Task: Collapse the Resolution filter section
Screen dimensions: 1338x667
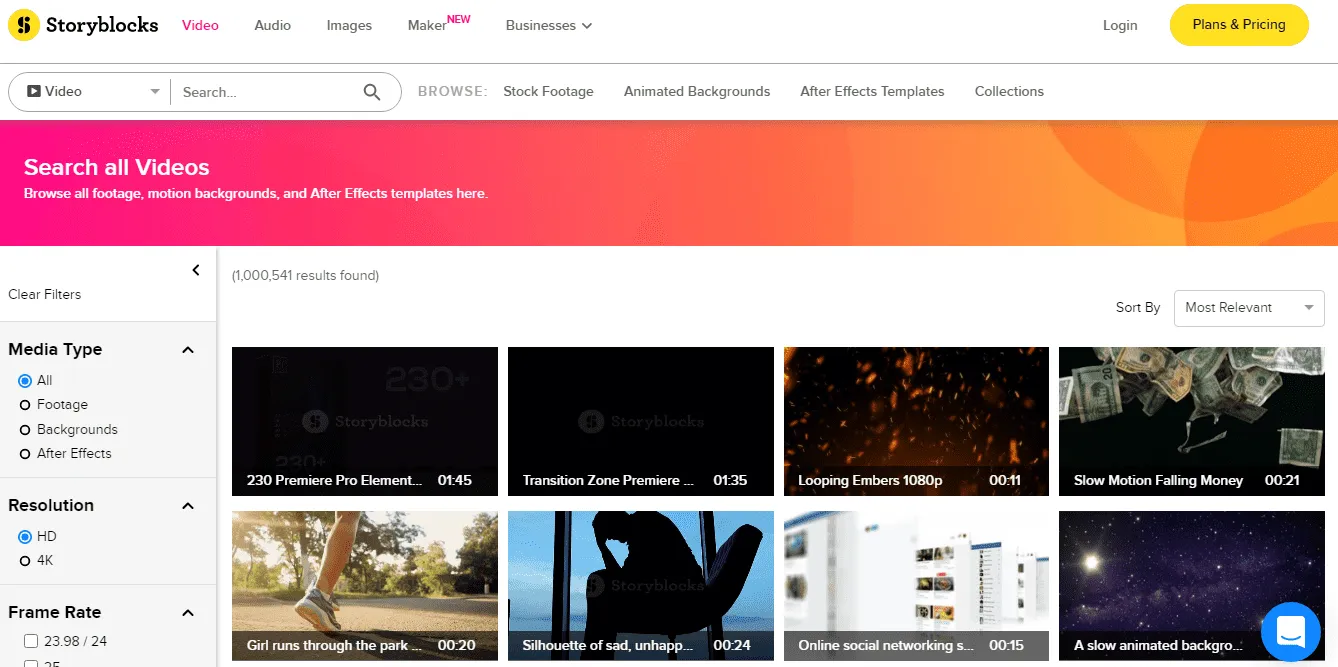Action: (x=187, y=506)
